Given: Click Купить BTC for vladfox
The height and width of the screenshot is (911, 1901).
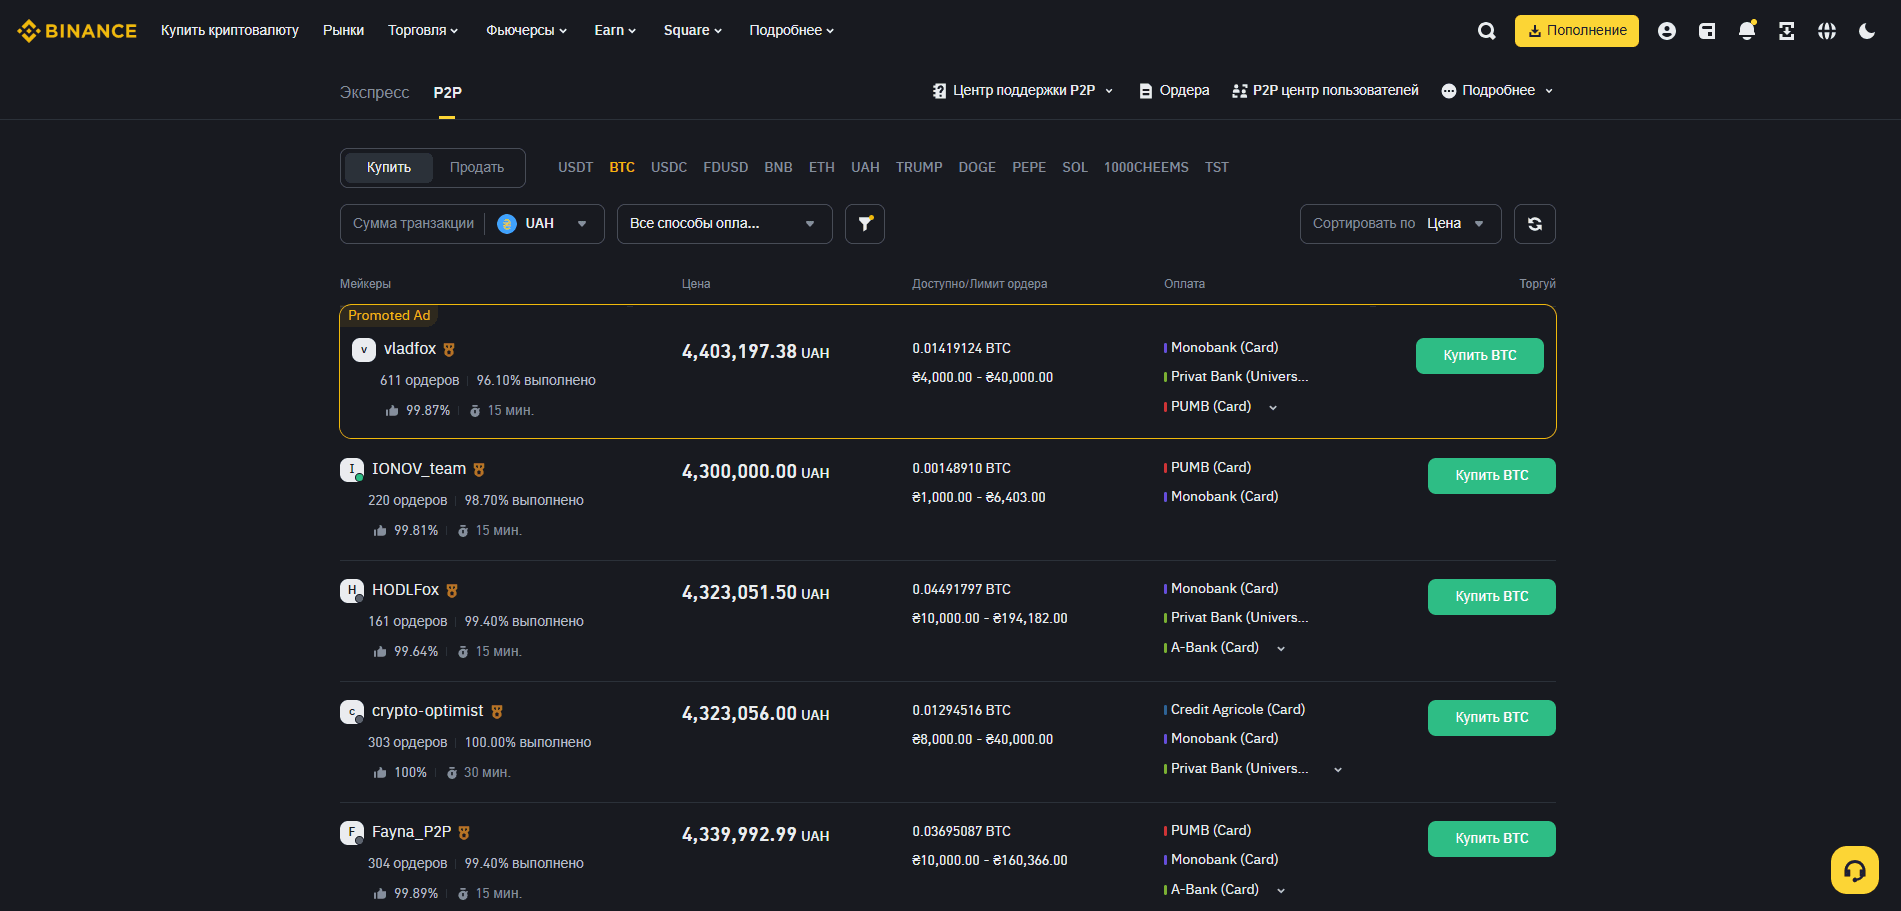Looking at the screenshot, I should [1480, 356].
